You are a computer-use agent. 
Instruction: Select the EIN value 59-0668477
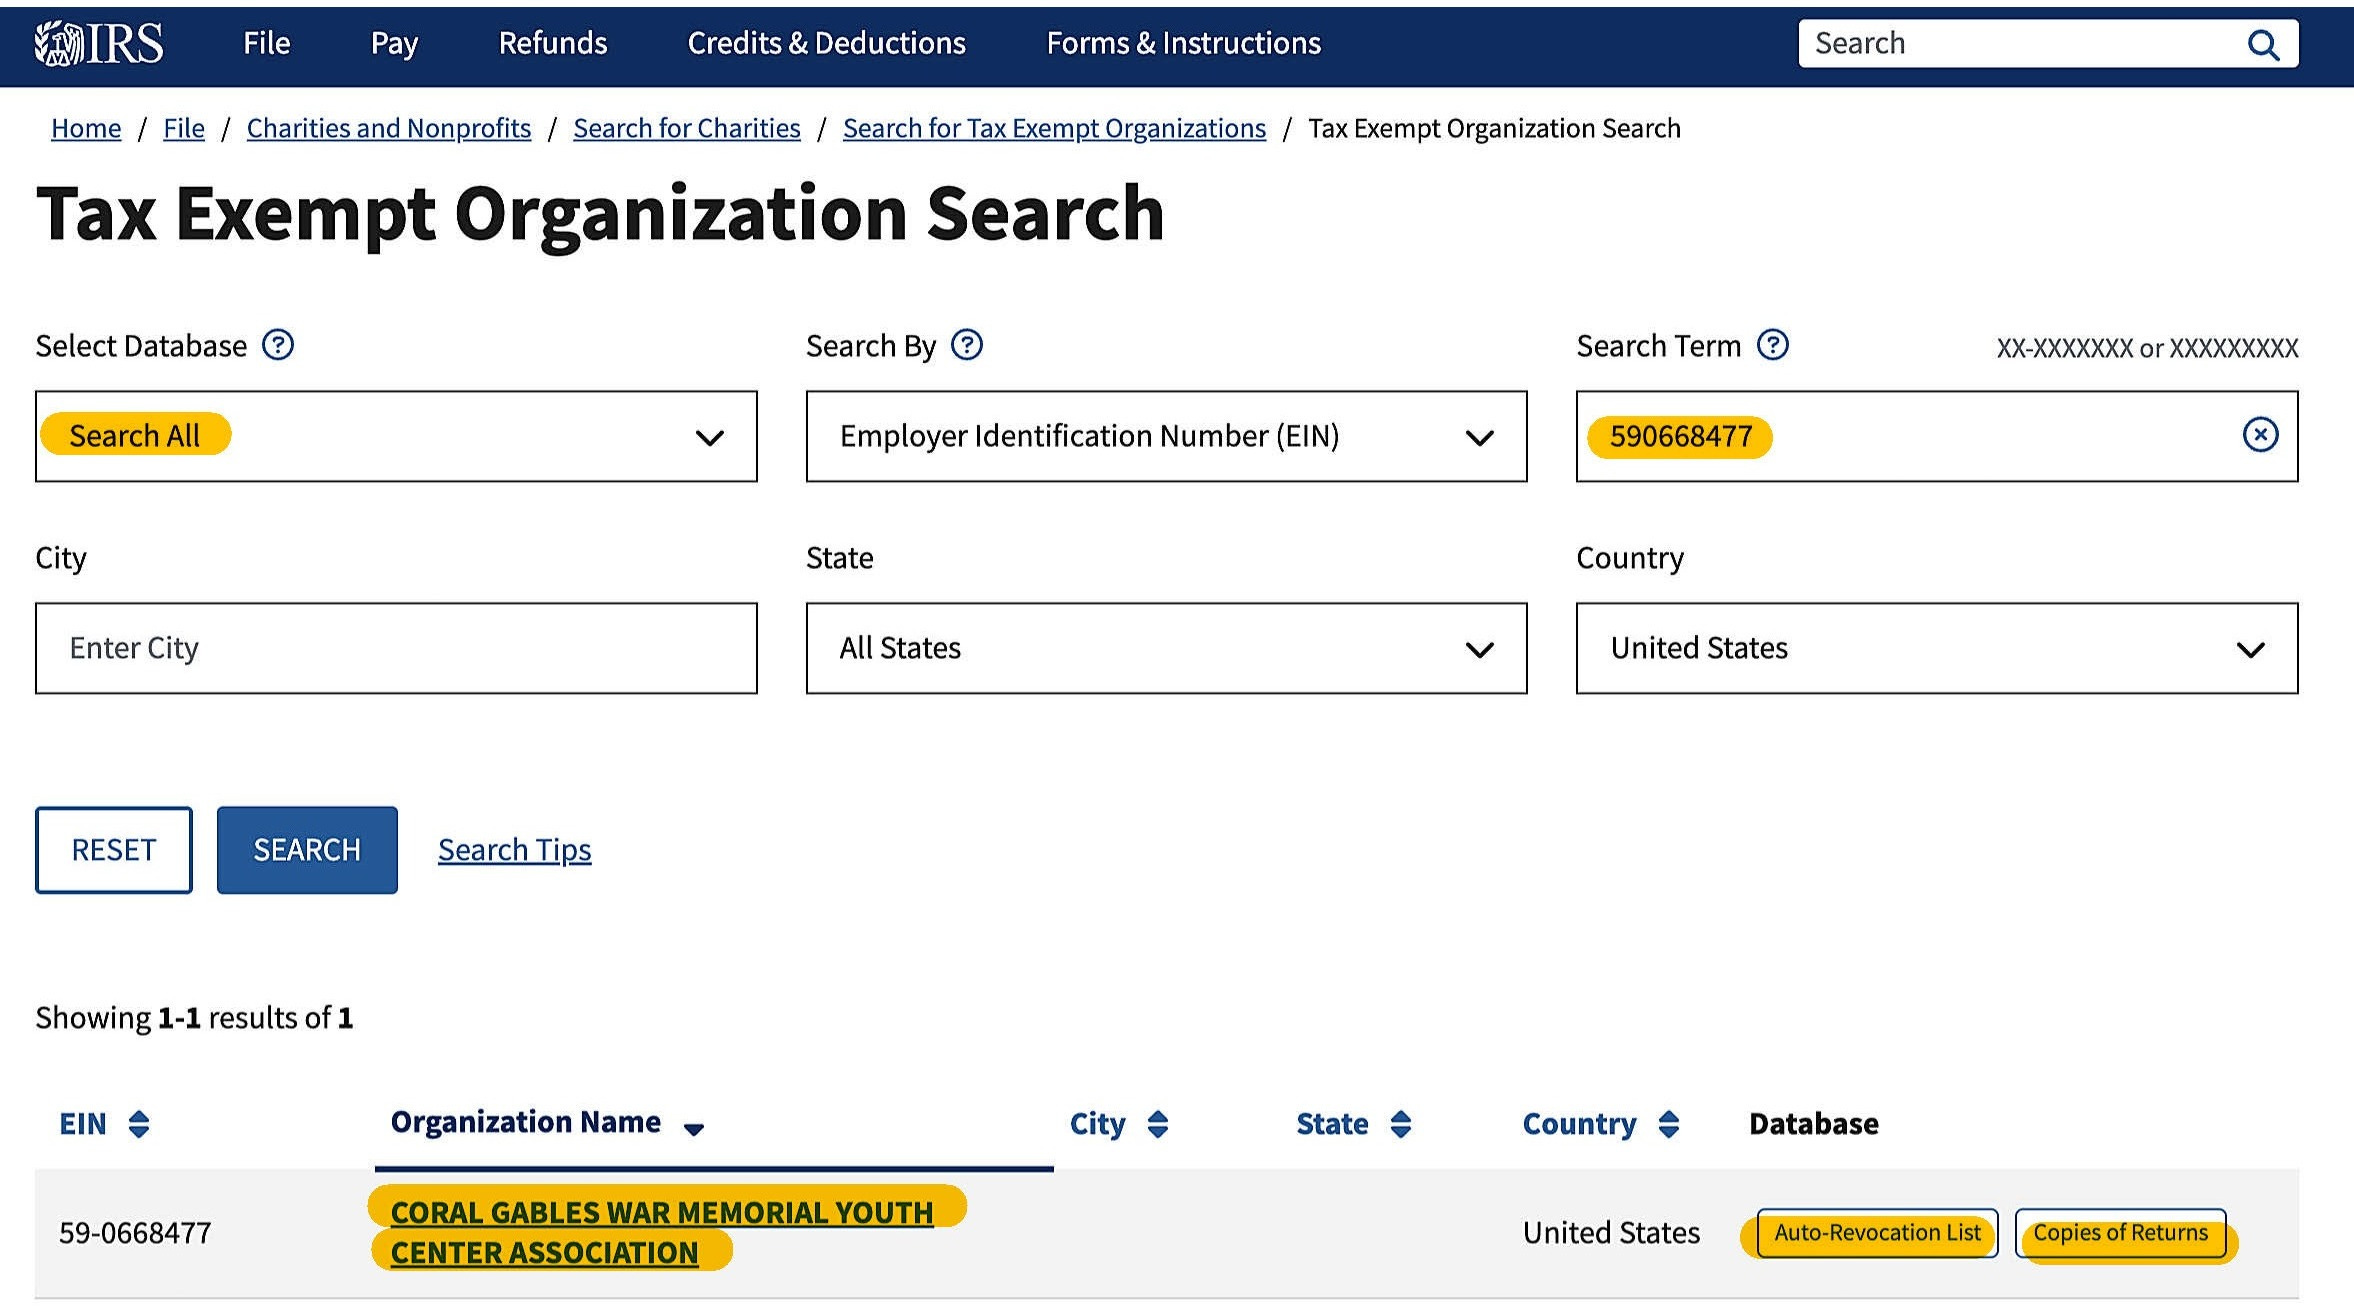pos(135,1233)
